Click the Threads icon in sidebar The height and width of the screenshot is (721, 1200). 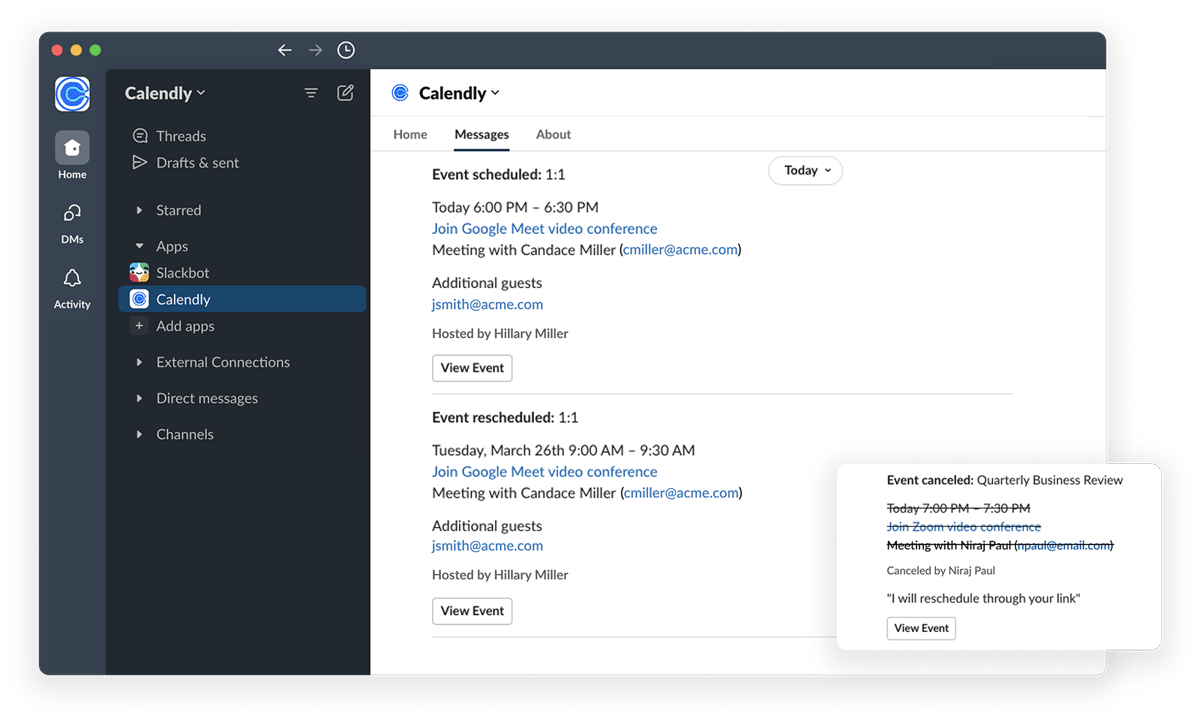point(140,136)
